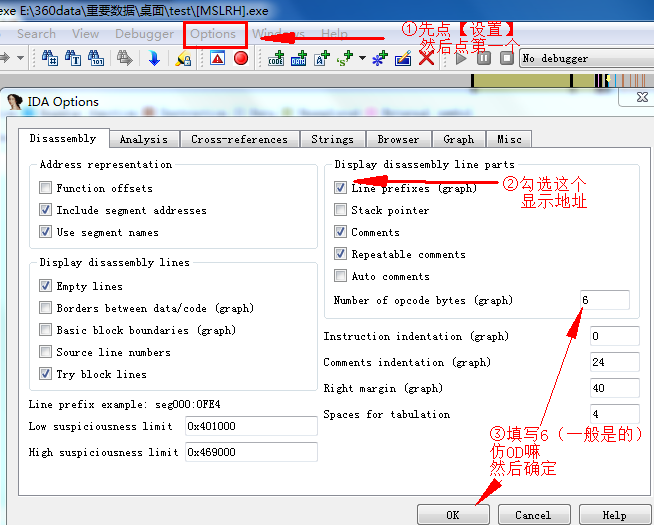Toggle Line prefixes (graph) checkbox
Screen dimensions: 654x525
coord(340,188)
